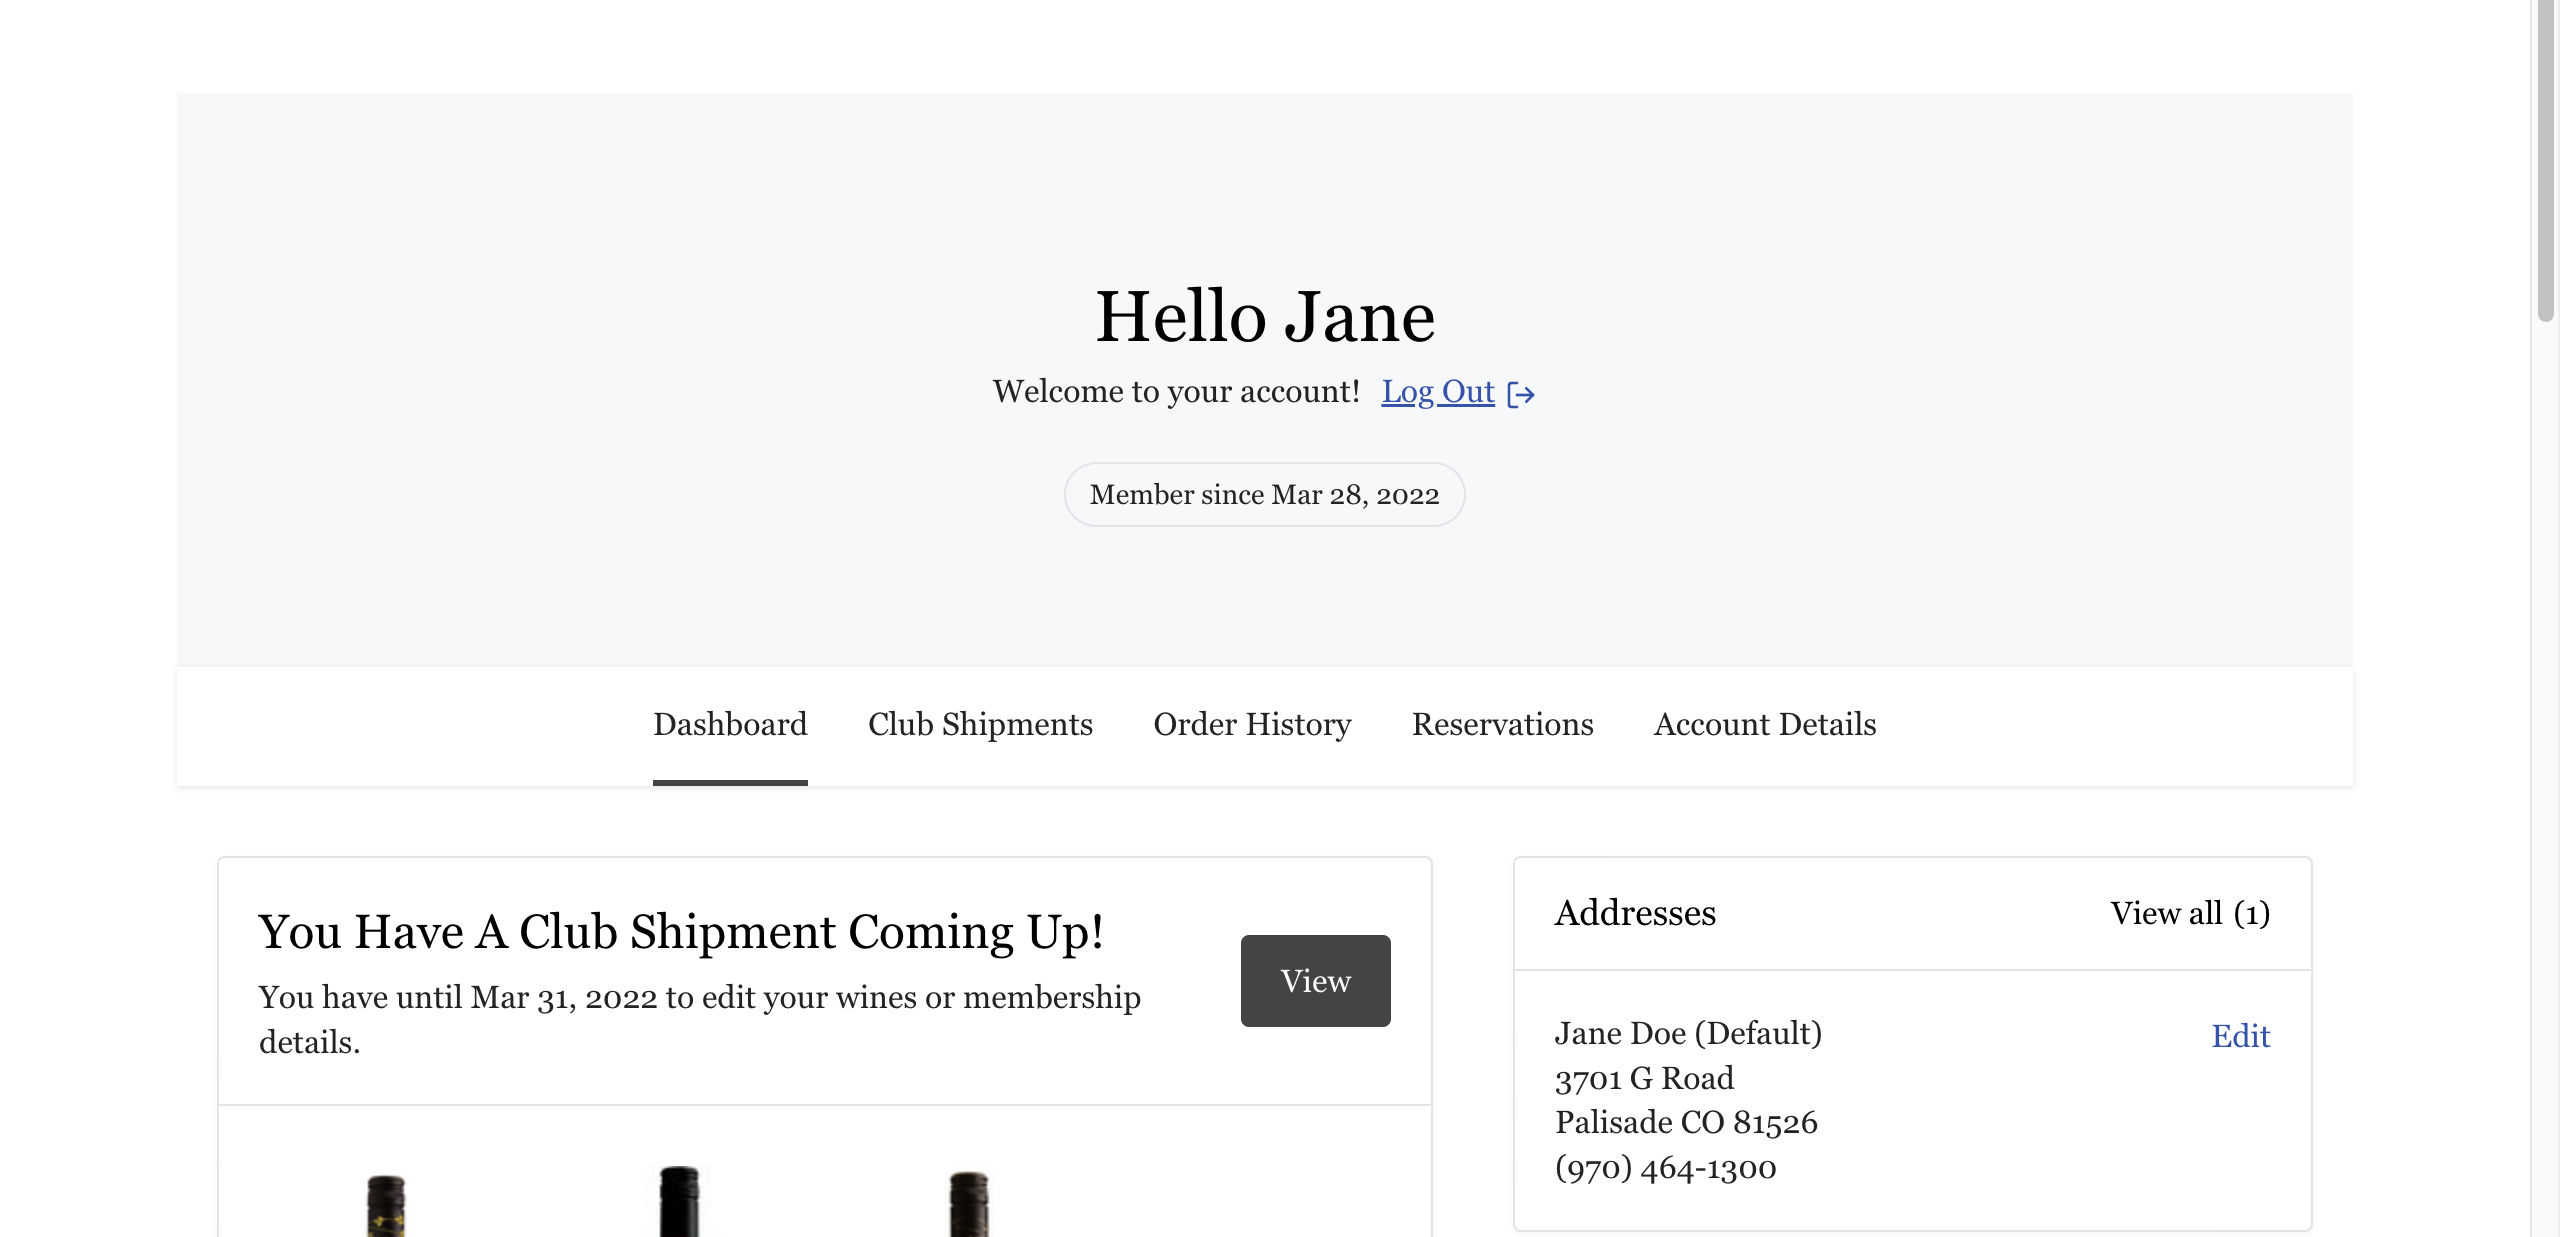The height and width of the screenshot is (1237, 2560).
Task: Edit the Jane Doe default address
Action: click(2240, 1036)
